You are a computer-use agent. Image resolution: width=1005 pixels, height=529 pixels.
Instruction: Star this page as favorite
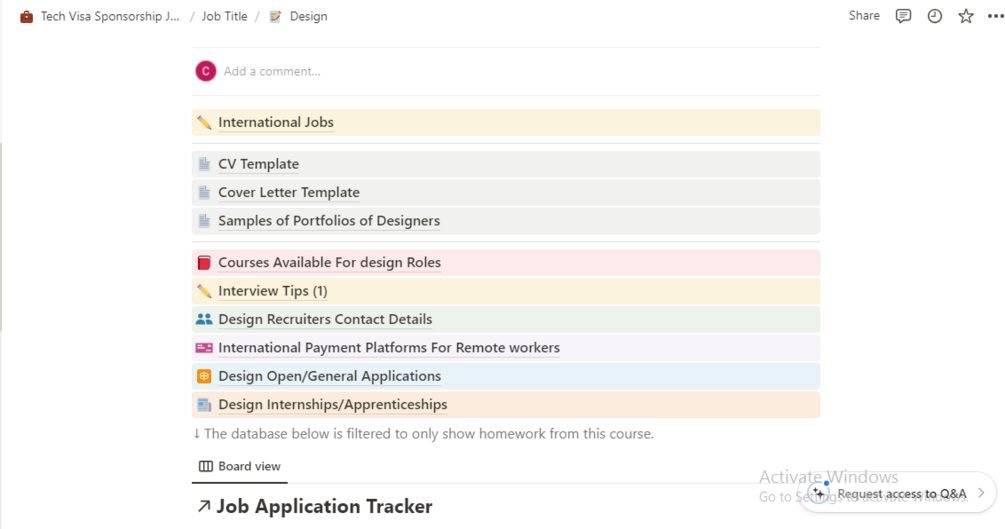(x=965, y=16)
